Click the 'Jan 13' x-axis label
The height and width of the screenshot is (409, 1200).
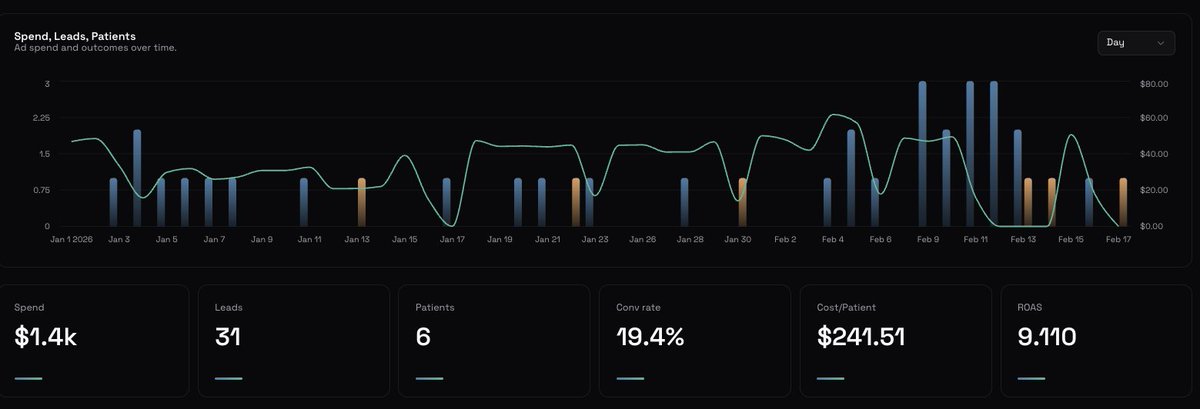pos(357,240)
